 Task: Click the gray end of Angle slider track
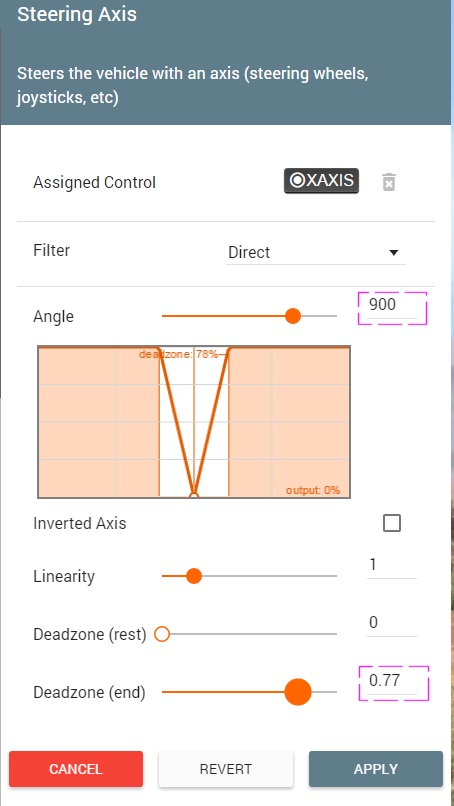pyautogui.click(x=319, y=316)
